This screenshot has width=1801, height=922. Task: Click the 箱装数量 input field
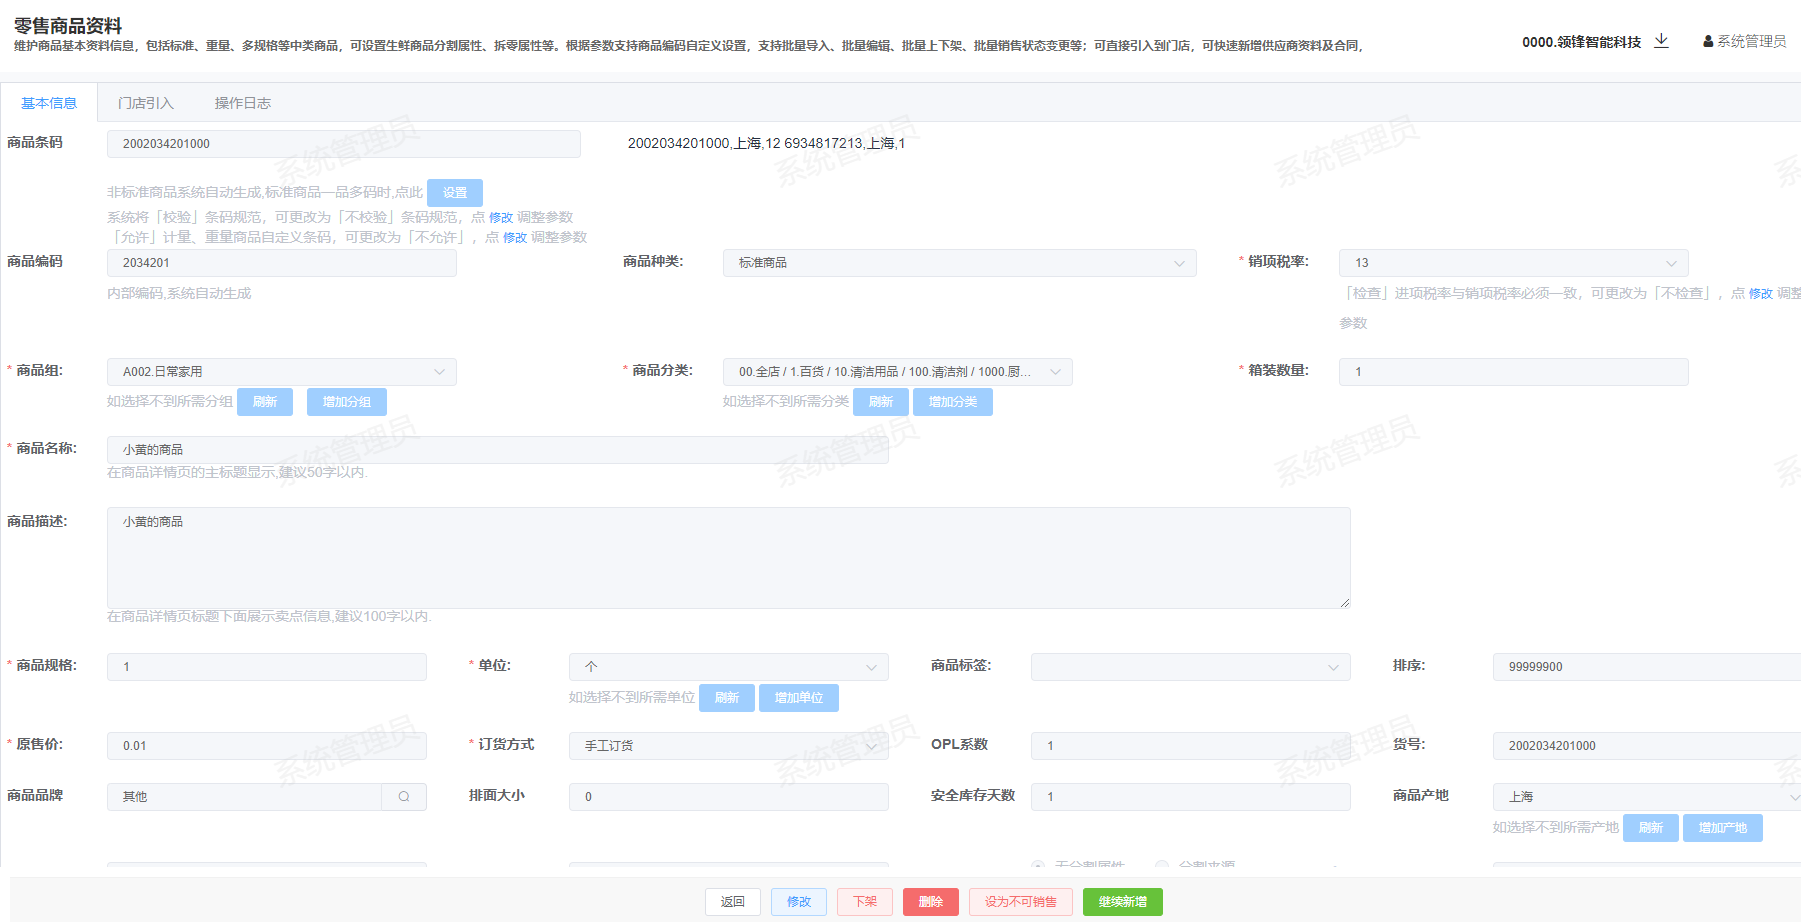pyautogui.click(x=1514, y=372)
